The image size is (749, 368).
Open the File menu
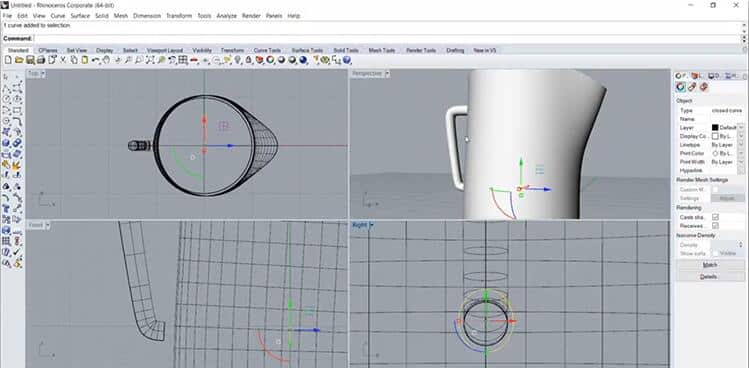7,16
